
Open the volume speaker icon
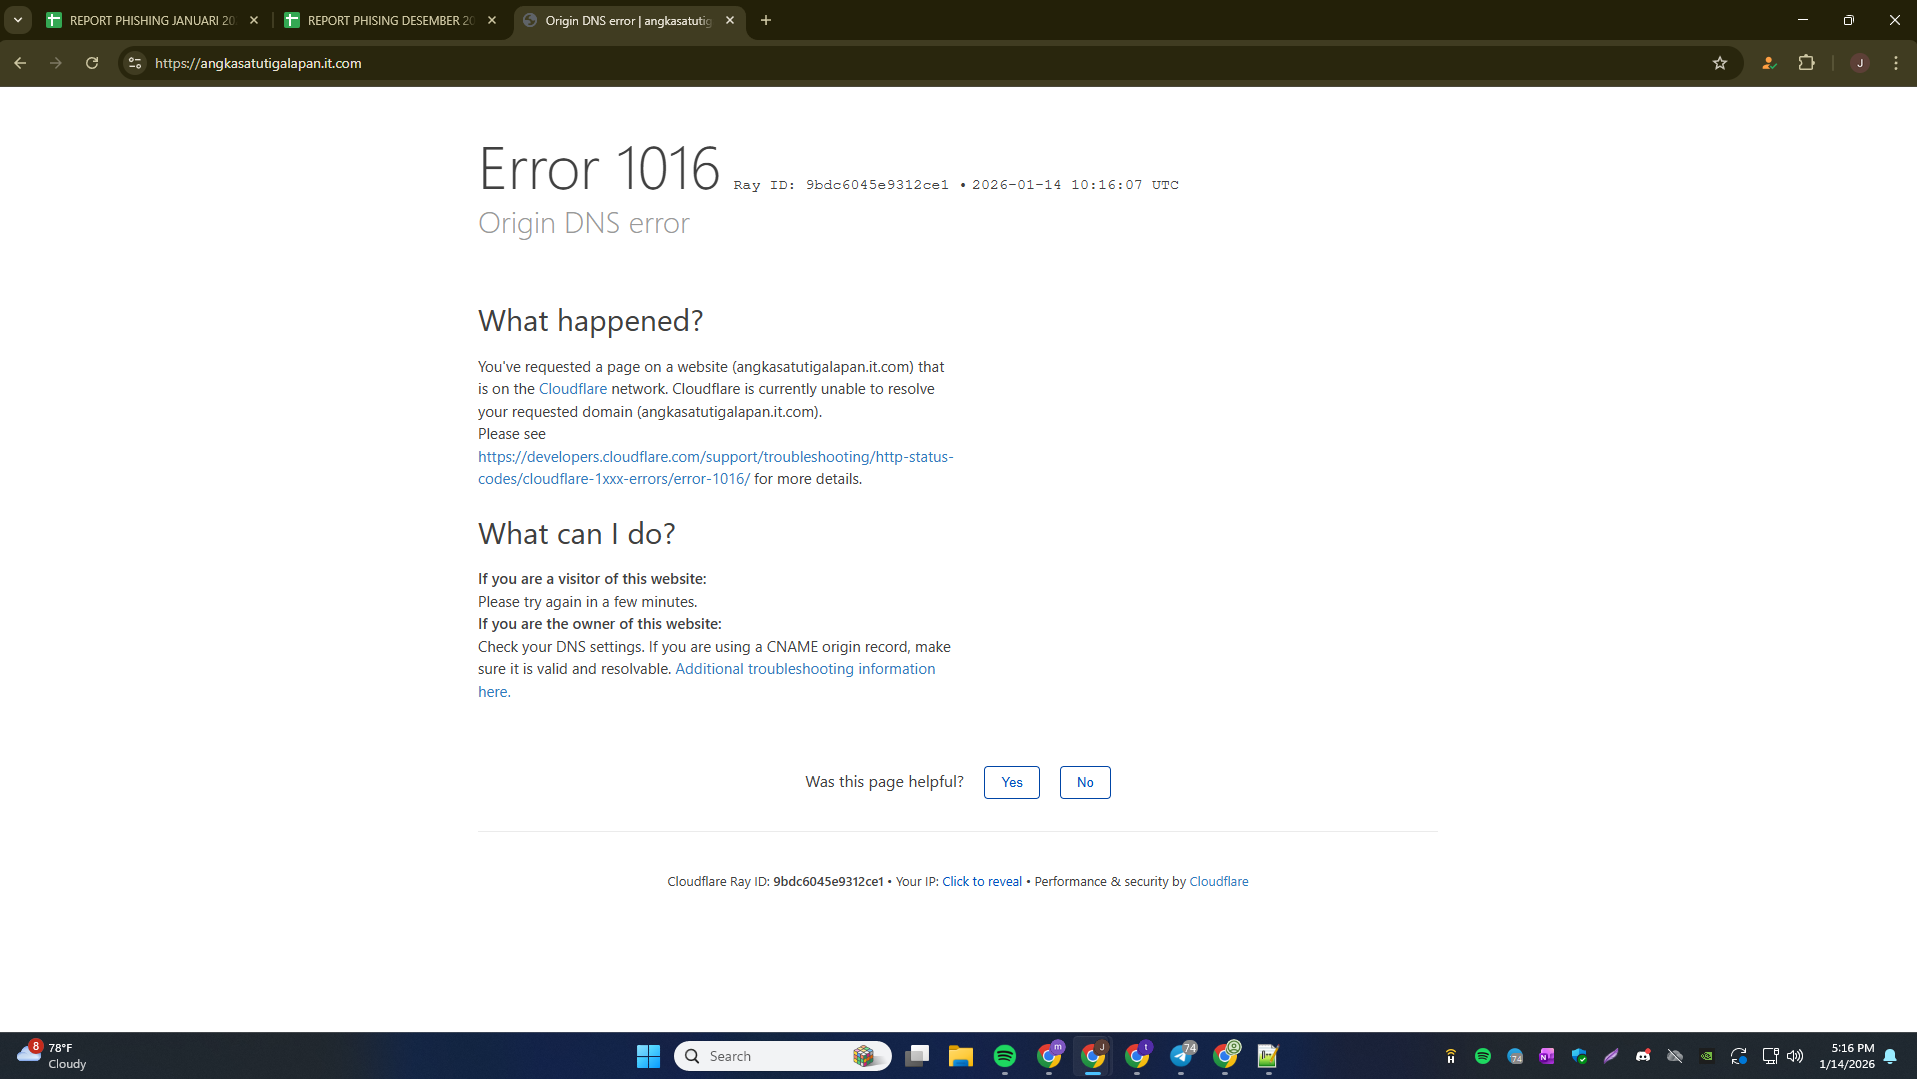1795,1056
